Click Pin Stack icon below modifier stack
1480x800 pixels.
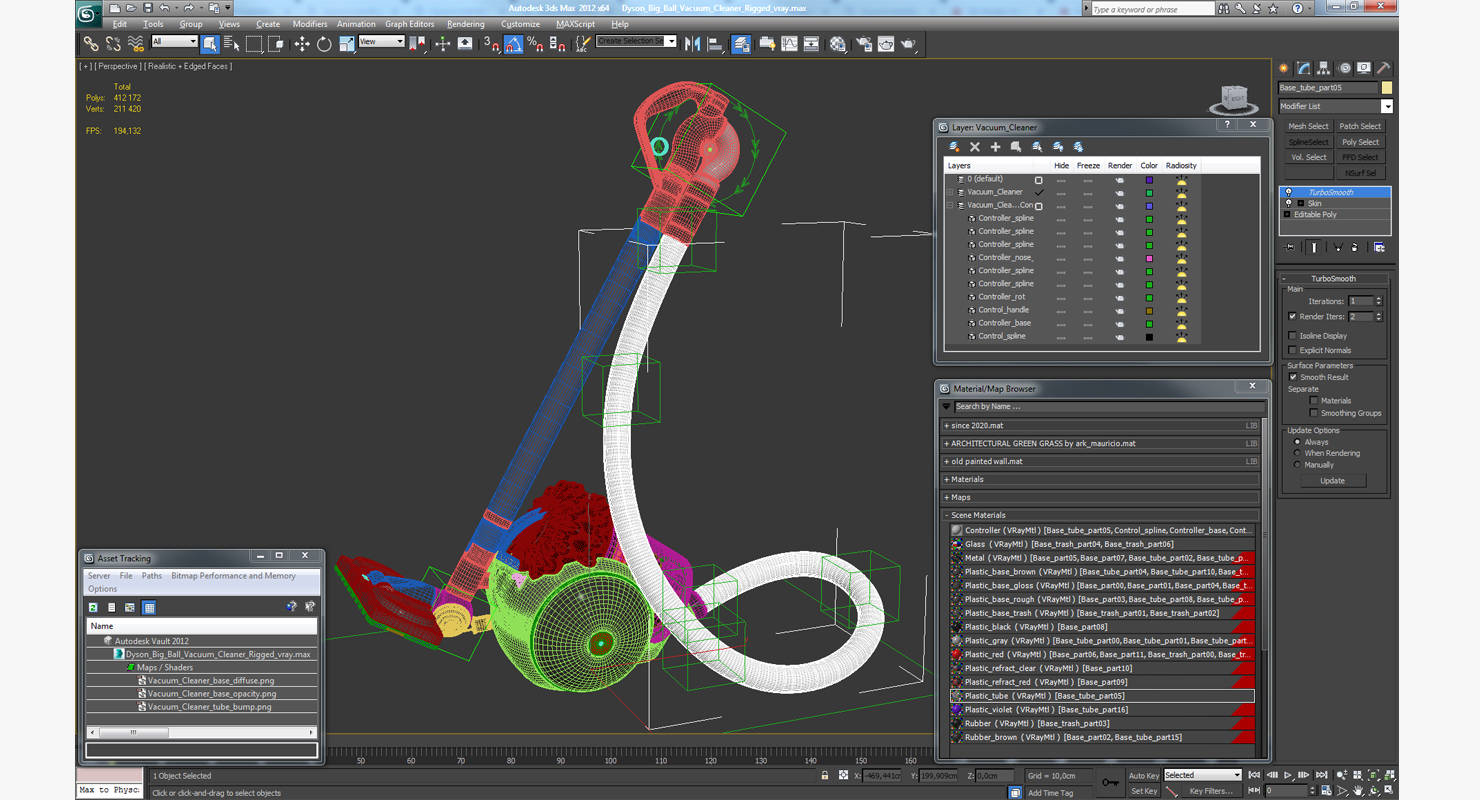click(1290, 247)
